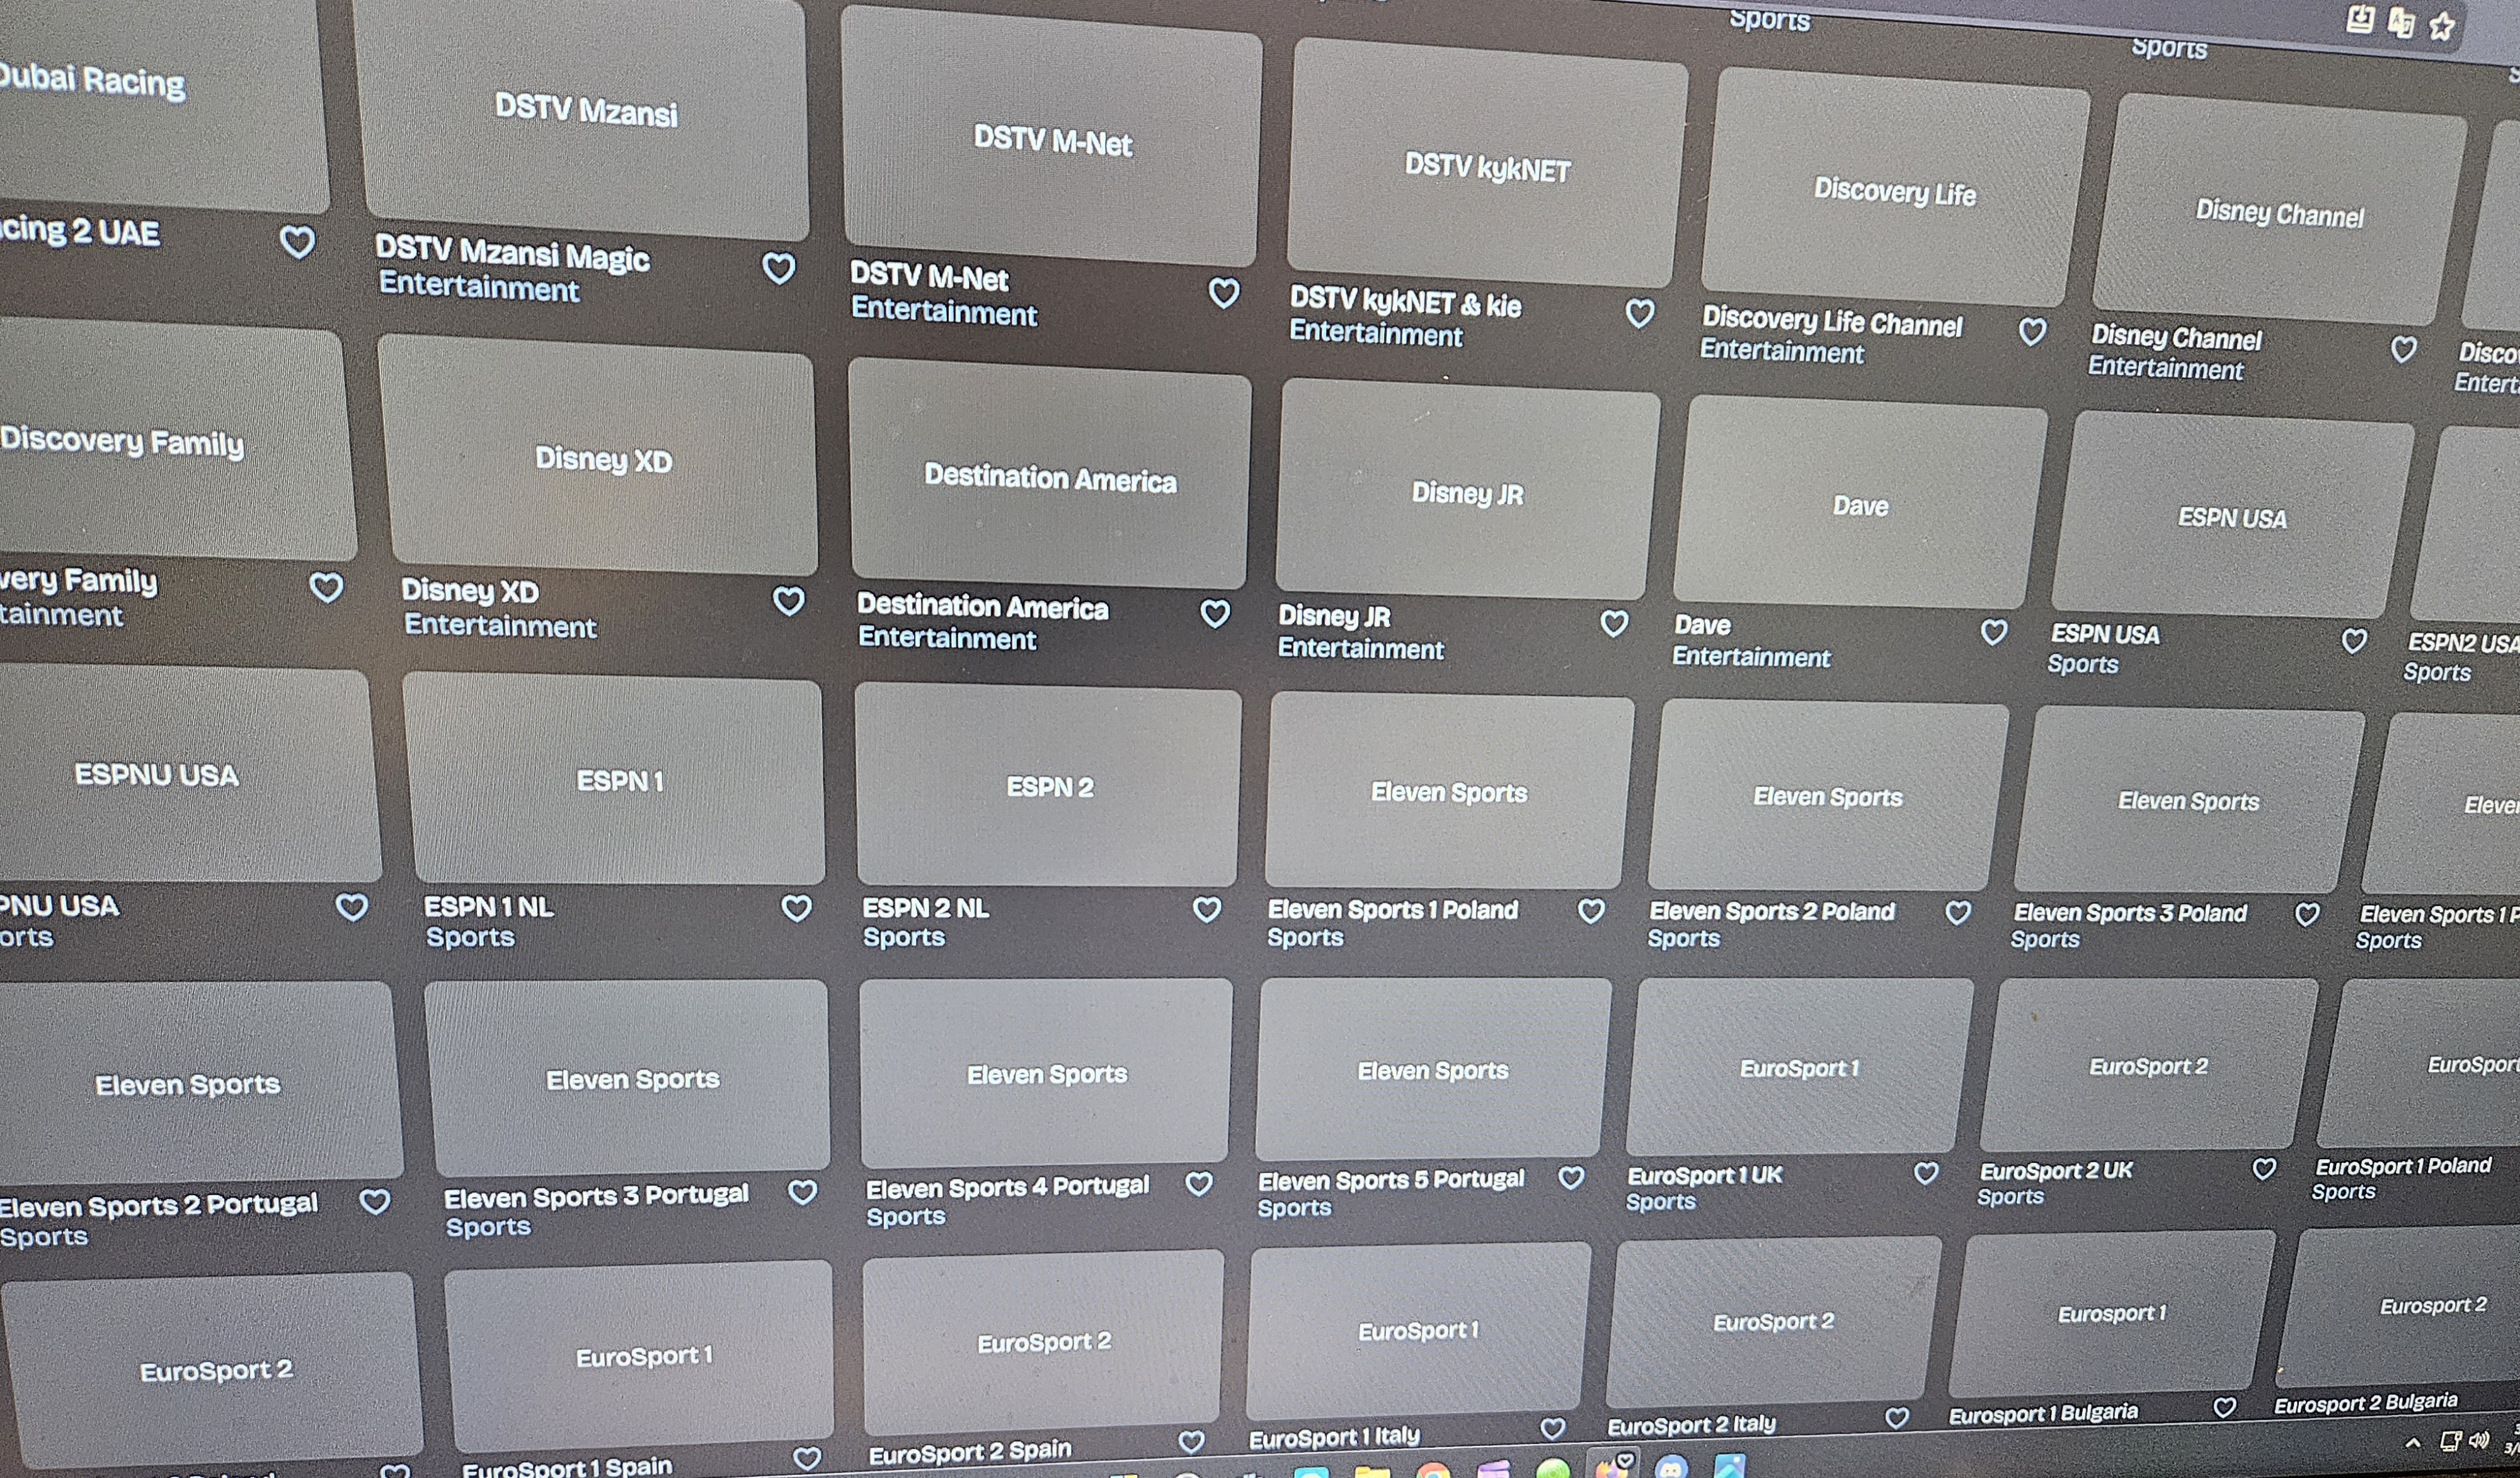Open DSTV Mzansi Magic channel title

pyautogui.click(x=512, y=254)
